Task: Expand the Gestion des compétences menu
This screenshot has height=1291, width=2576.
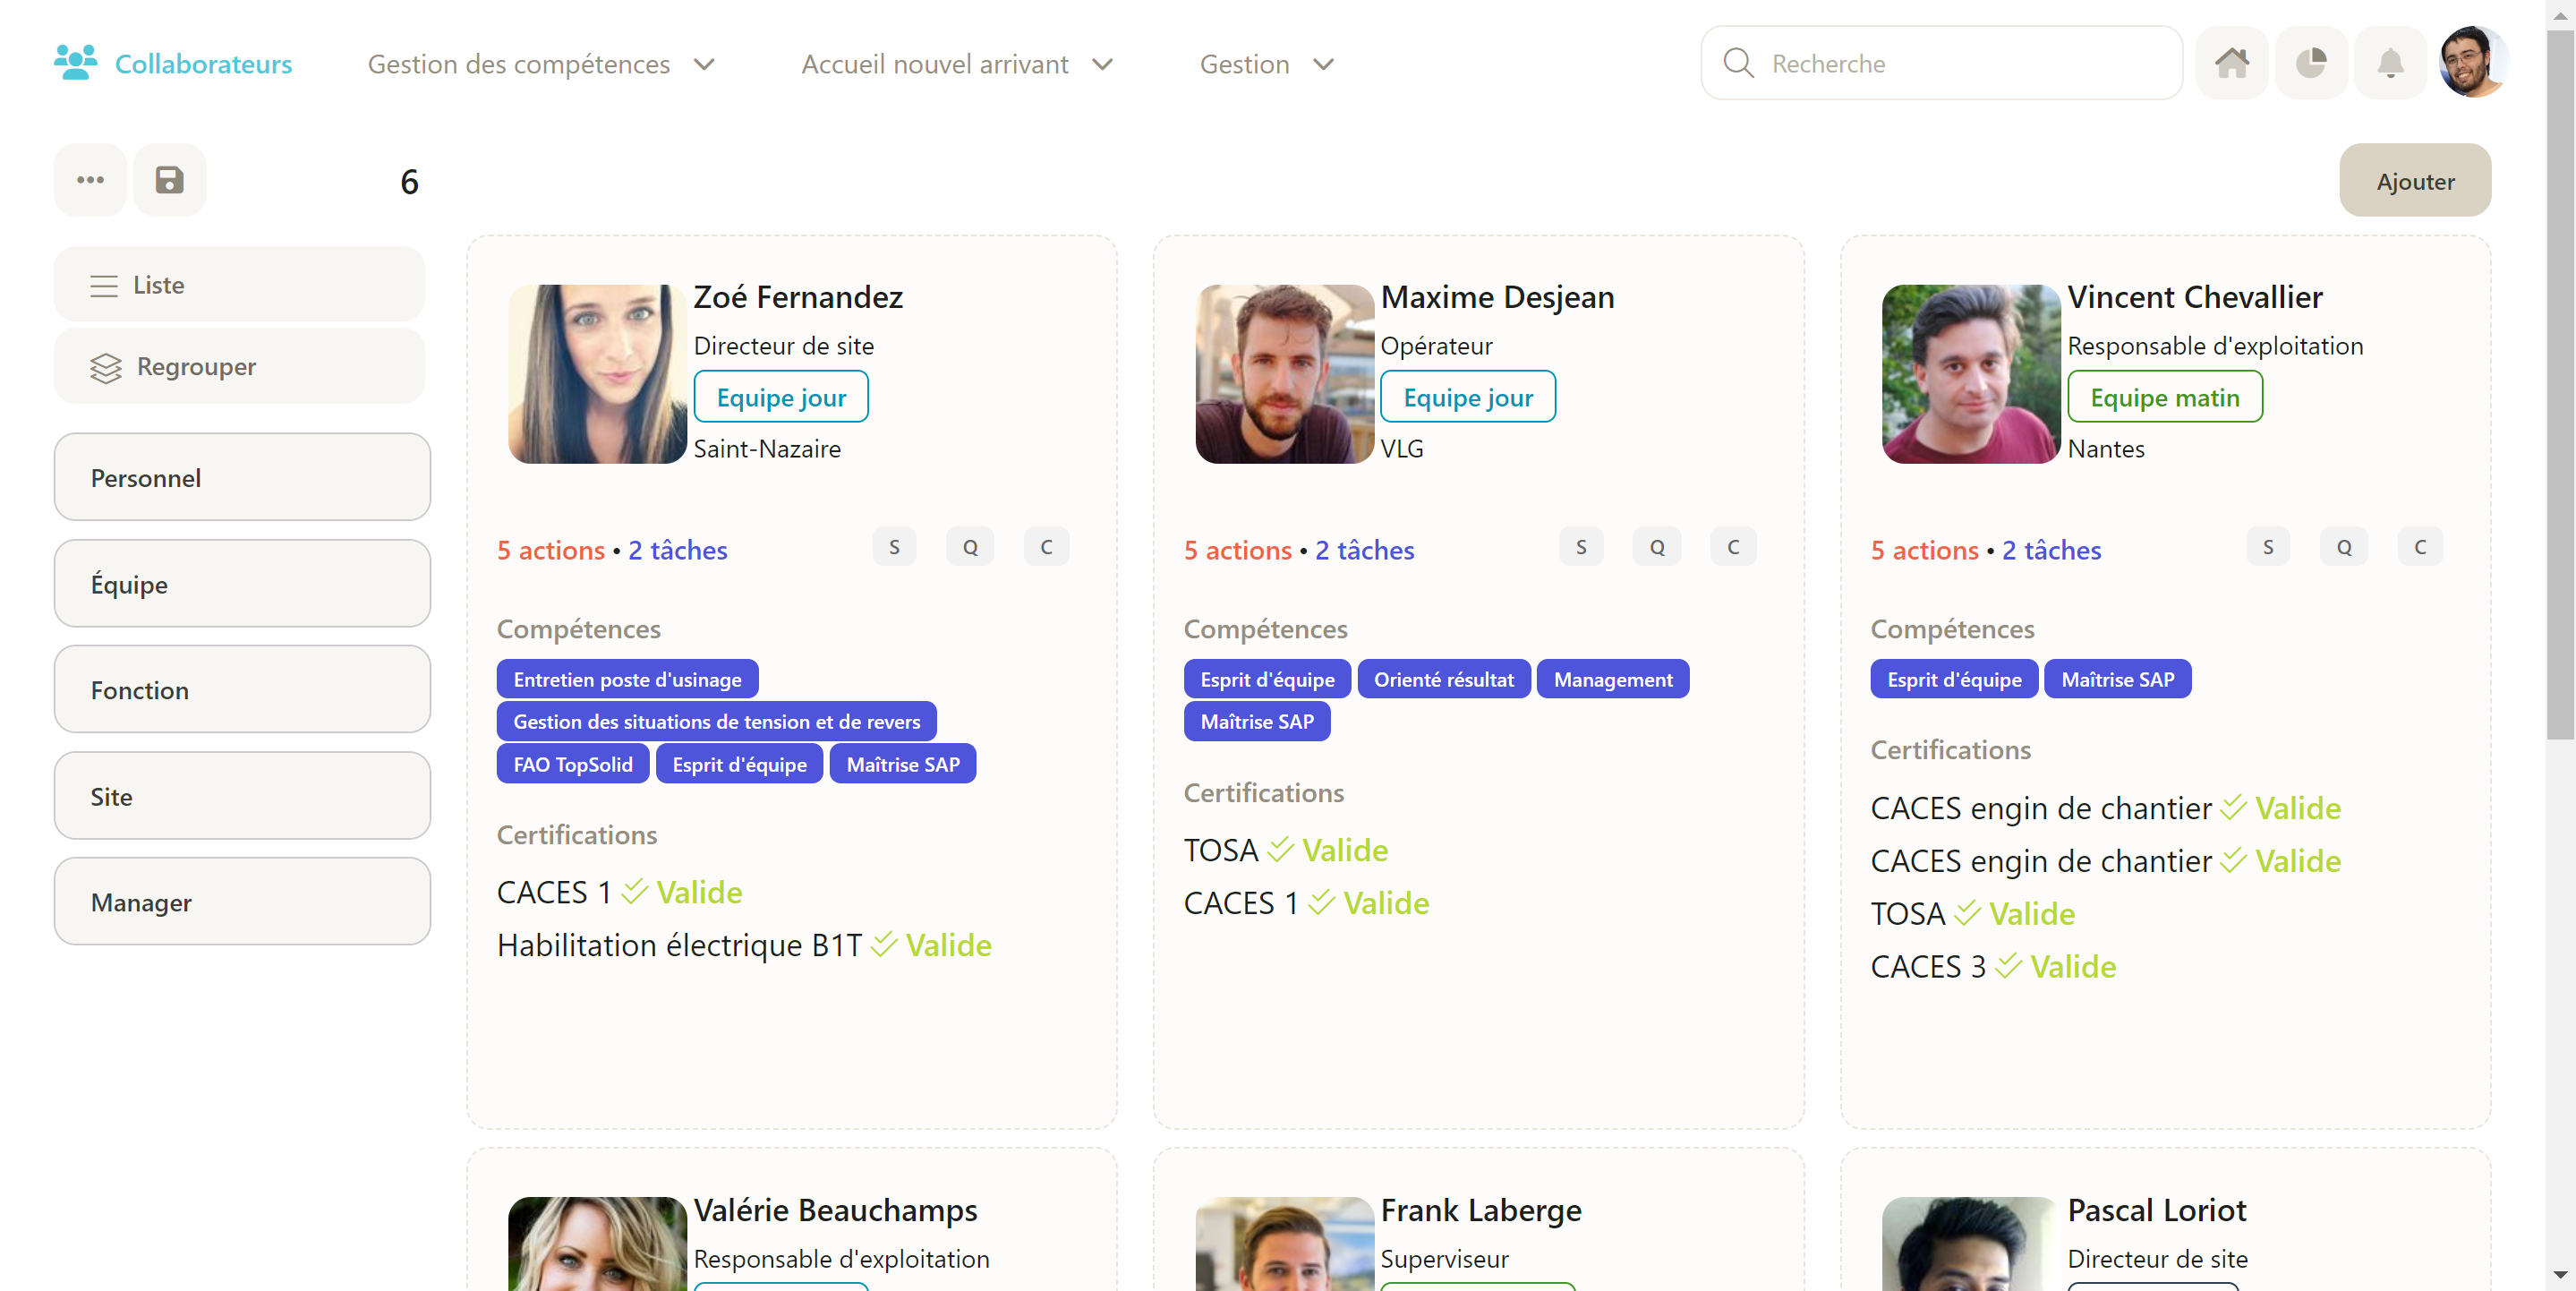Action: pos(541,64)
